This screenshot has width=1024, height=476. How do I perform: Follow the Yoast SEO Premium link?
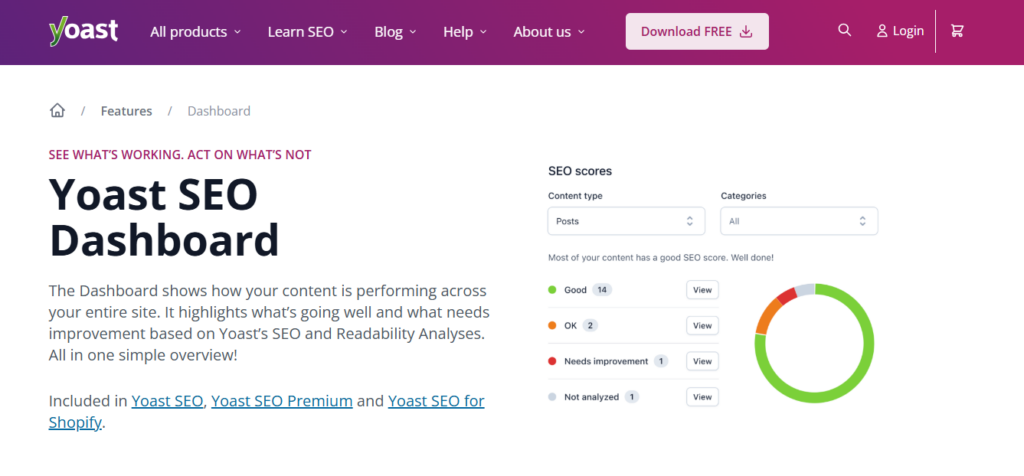(282, 401)
